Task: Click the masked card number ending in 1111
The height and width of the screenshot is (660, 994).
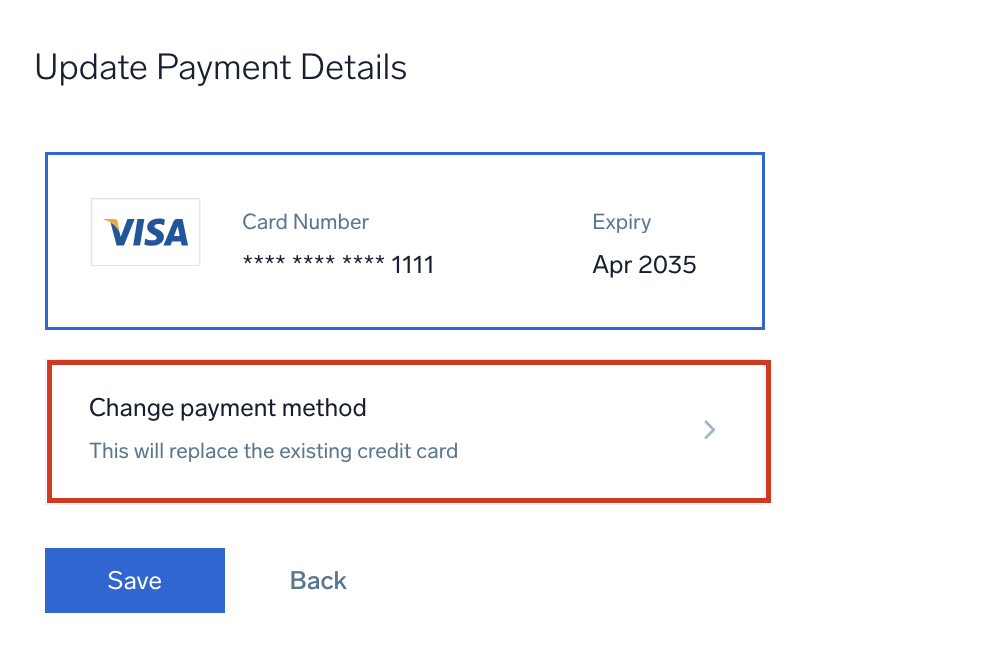Action: (337, 264)
